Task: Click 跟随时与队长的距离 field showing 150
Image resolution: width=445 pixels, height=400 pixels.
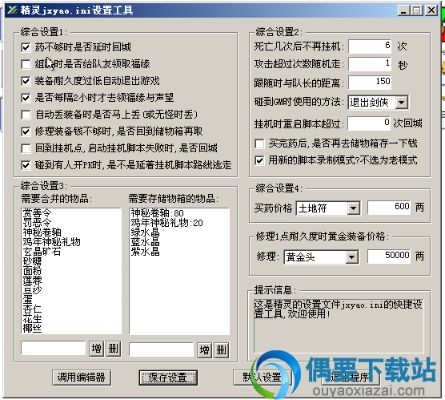Action: (370, 82)
